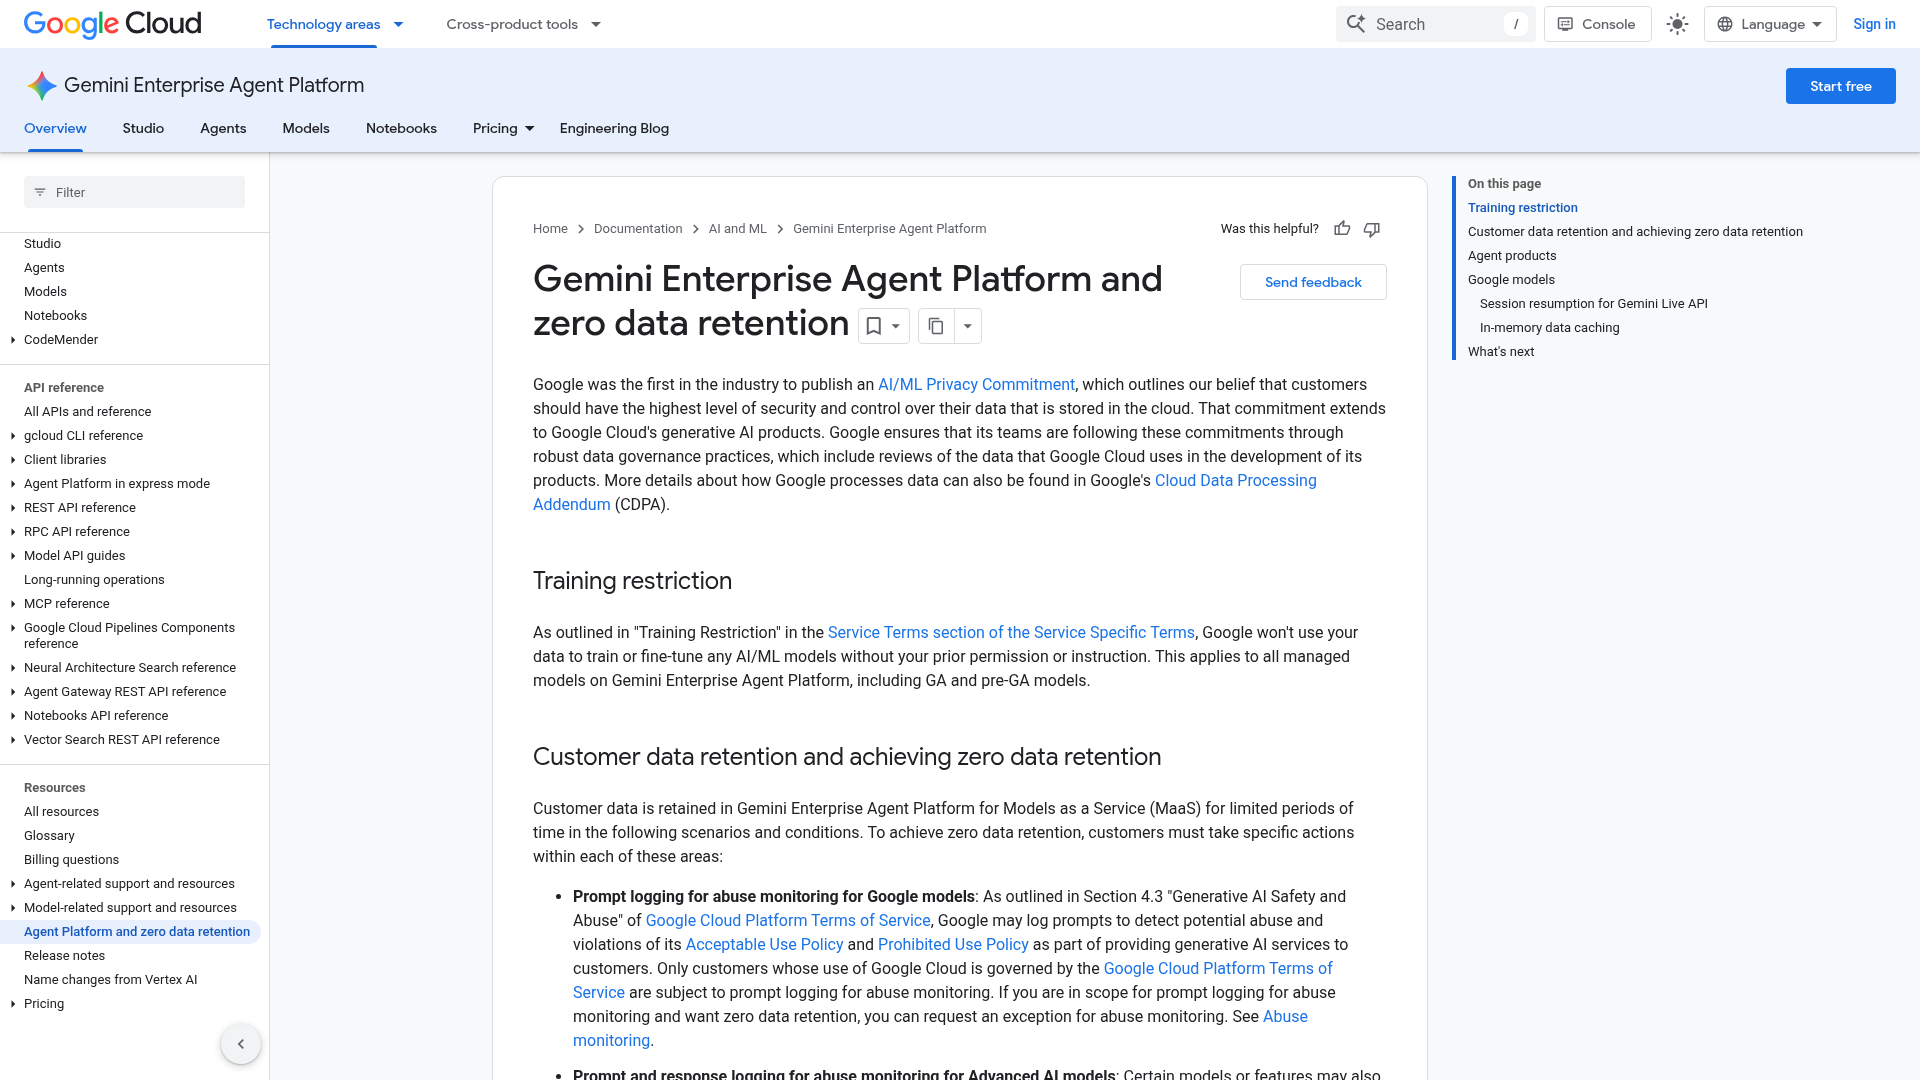The height and width of the screenshot is (1080, 1920).
Task: Click the Gemini Enterprise Agent Platform star icon
Action: point(41,86)
